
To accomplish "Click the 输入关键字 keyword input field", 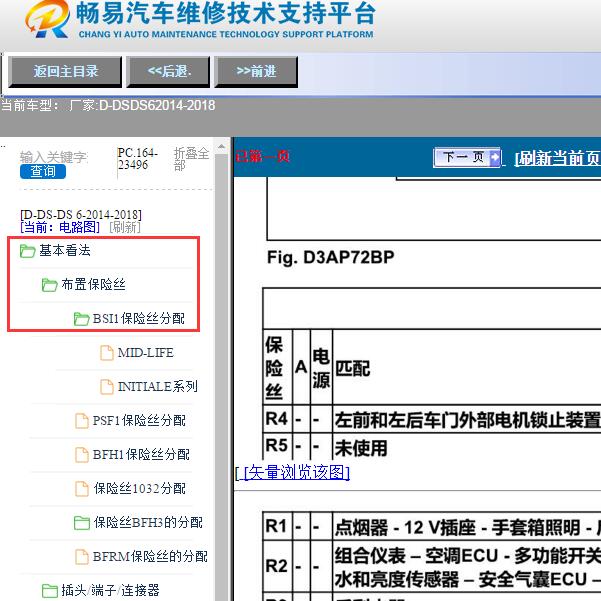I will point(54,157).
